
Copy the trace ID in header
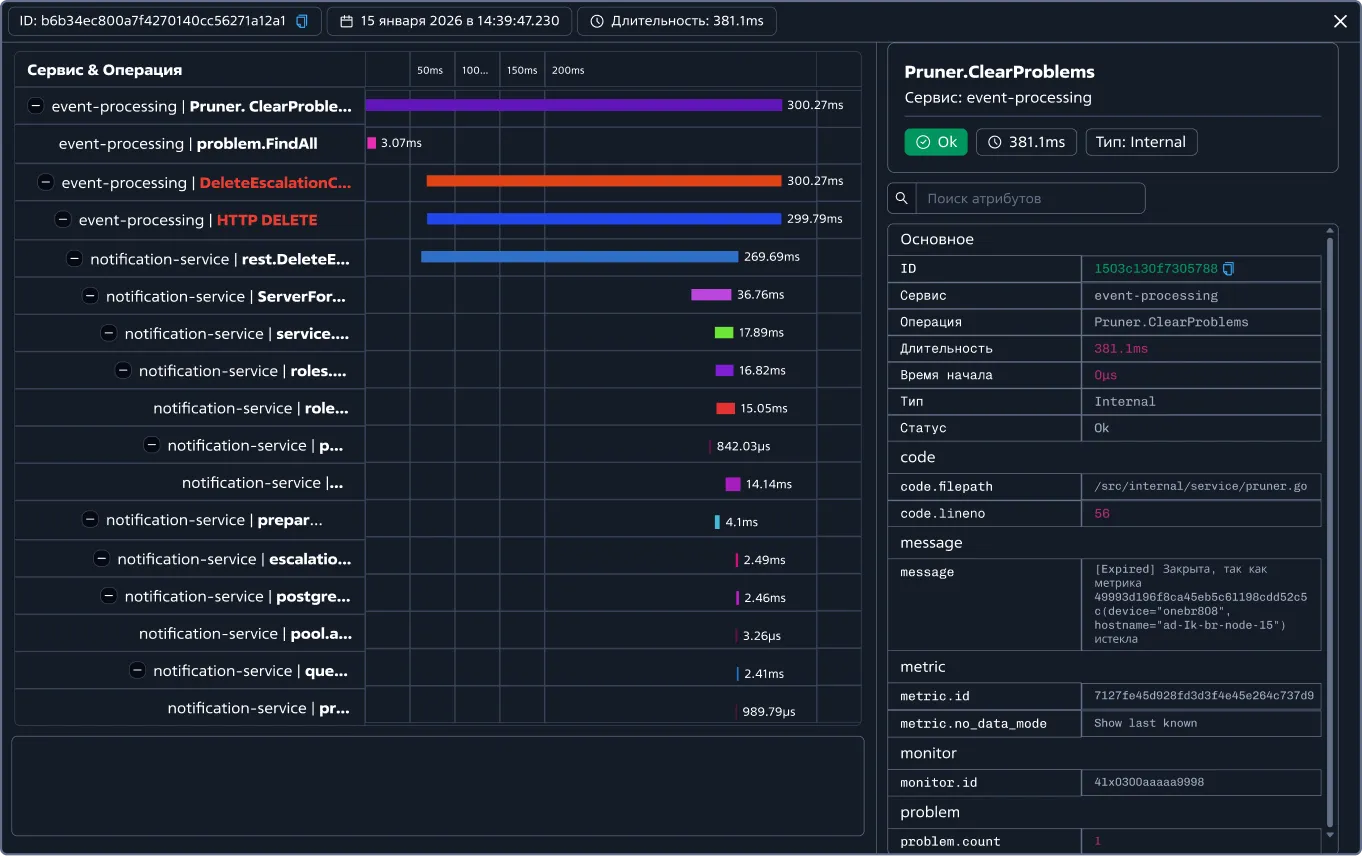[x=302, y=21]
